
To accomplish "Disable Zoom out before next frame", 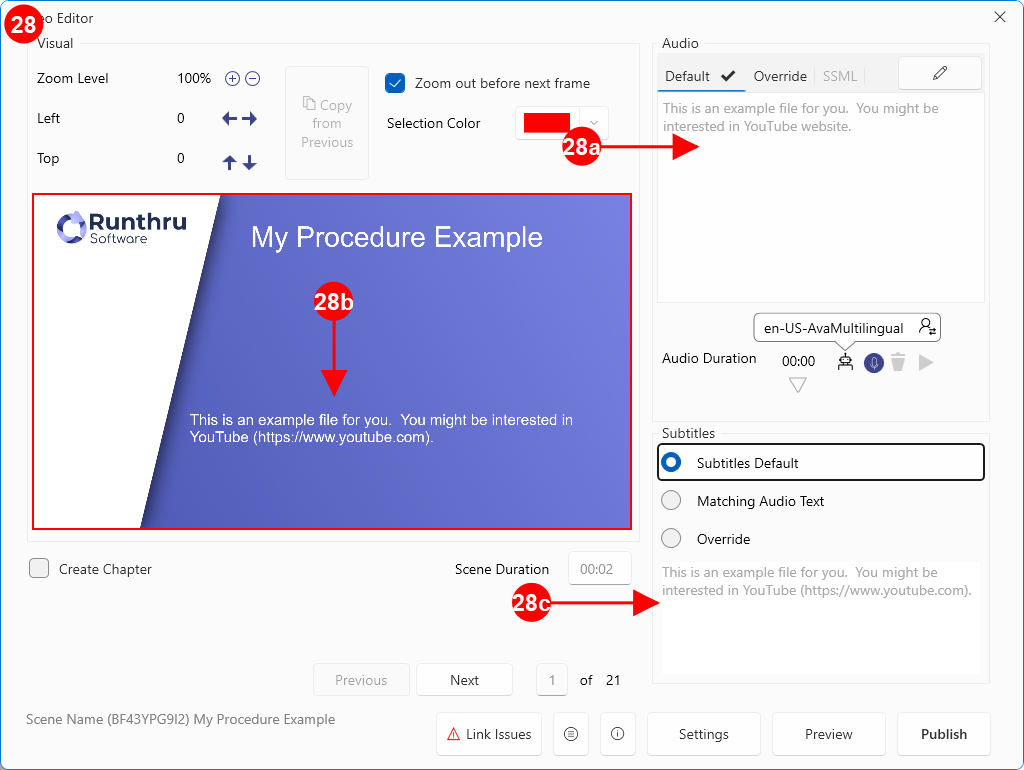I will click(395, 84).
